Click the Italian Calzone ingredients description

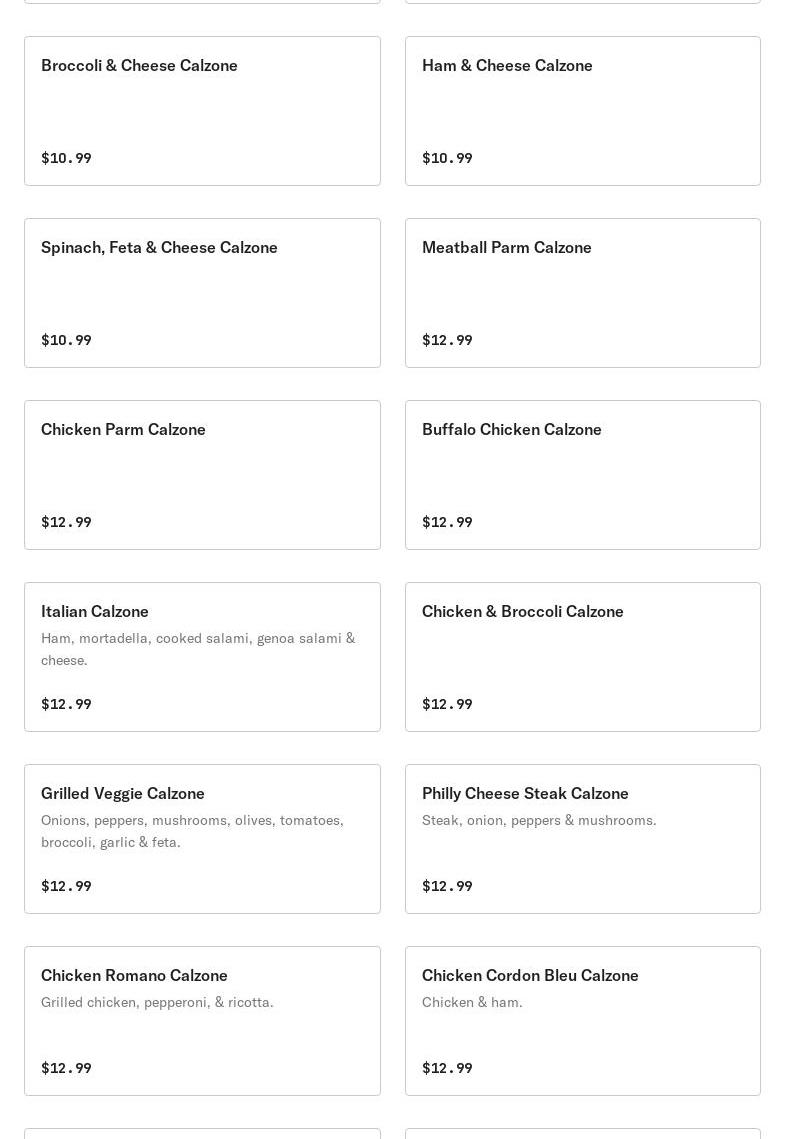tap(197, 648)
